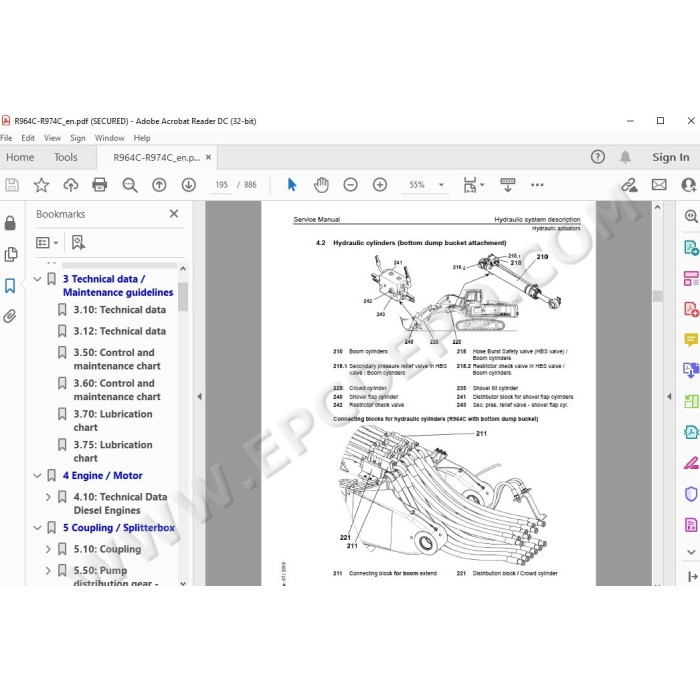The height and width of the screenshot is (700, 700).
Task: Switch to the Home tab
Action: tap(20, 157)
